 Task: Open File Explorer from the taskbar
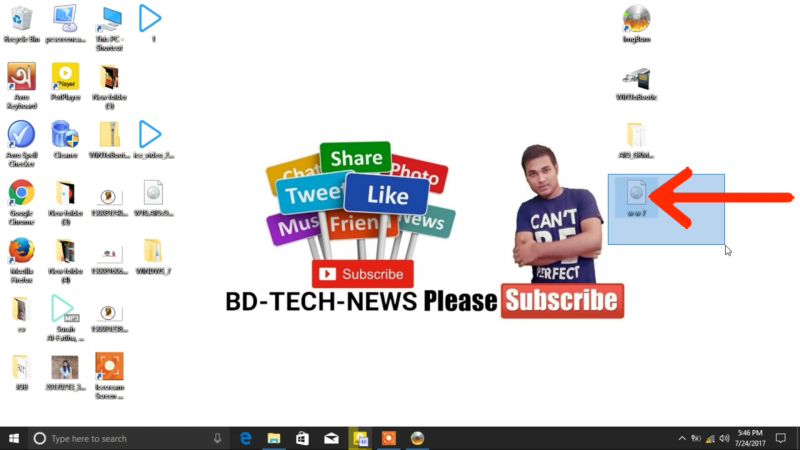[274, 438]
